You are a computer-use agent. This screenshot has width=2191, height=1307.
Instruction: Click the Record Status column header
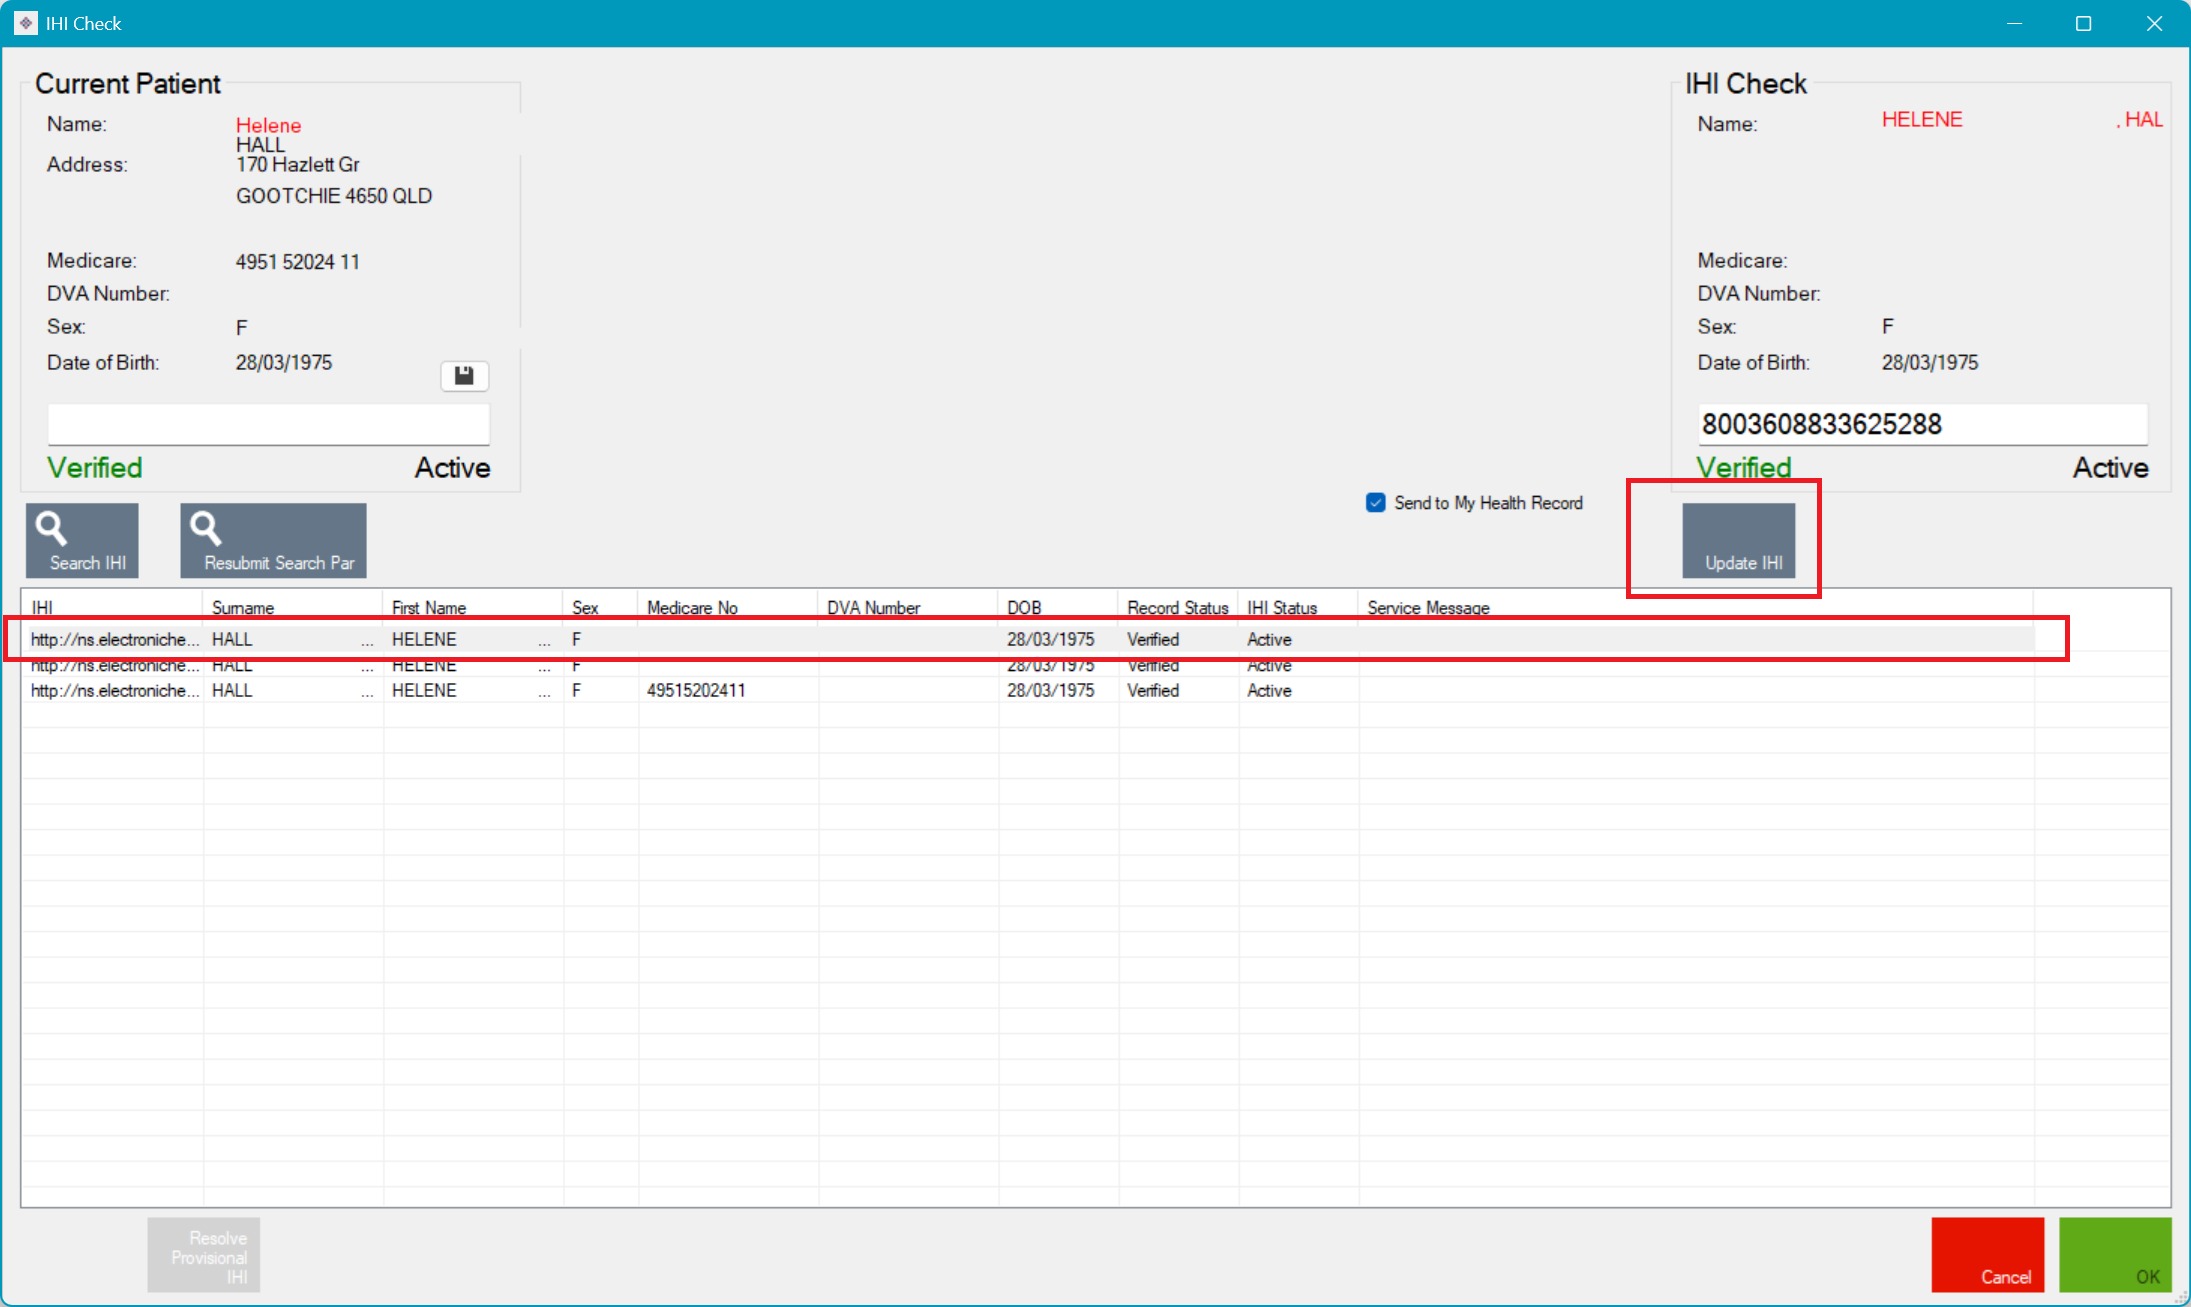(x=1177, y=608)
